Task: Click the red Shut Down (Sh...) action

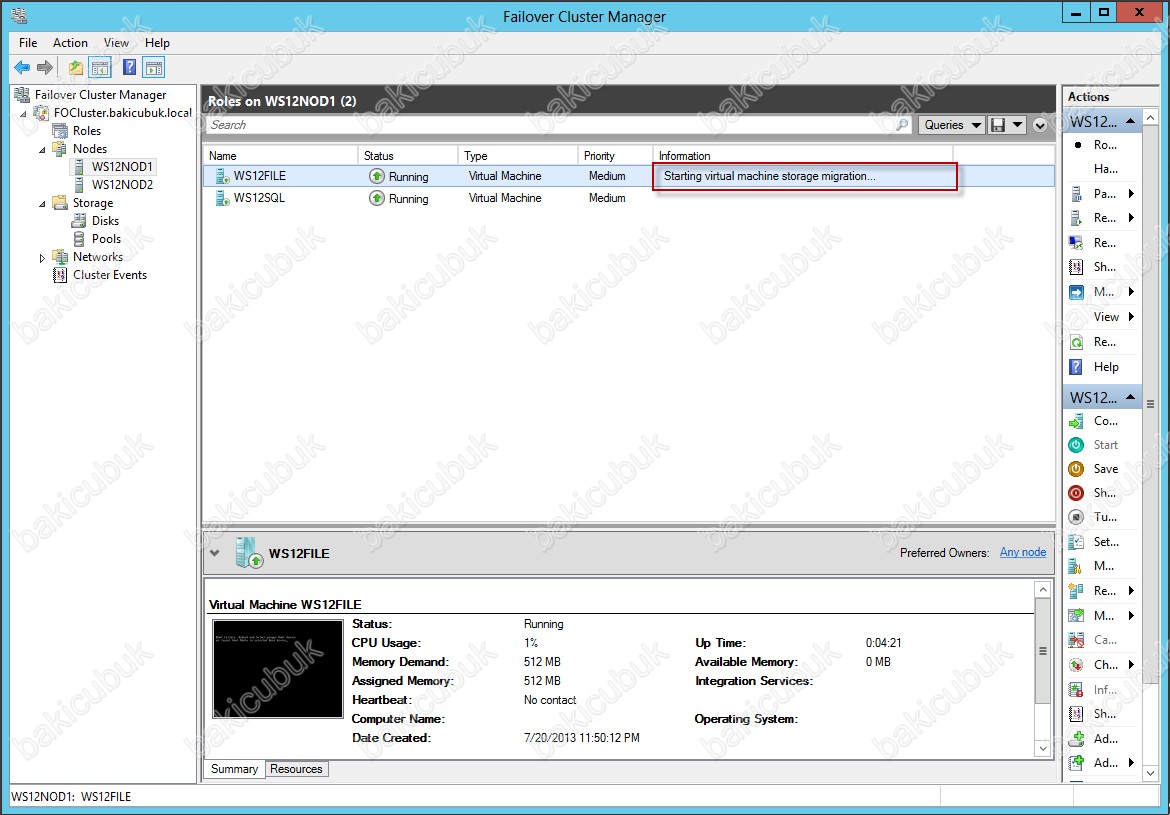Action: click(x=1104, y=493)
